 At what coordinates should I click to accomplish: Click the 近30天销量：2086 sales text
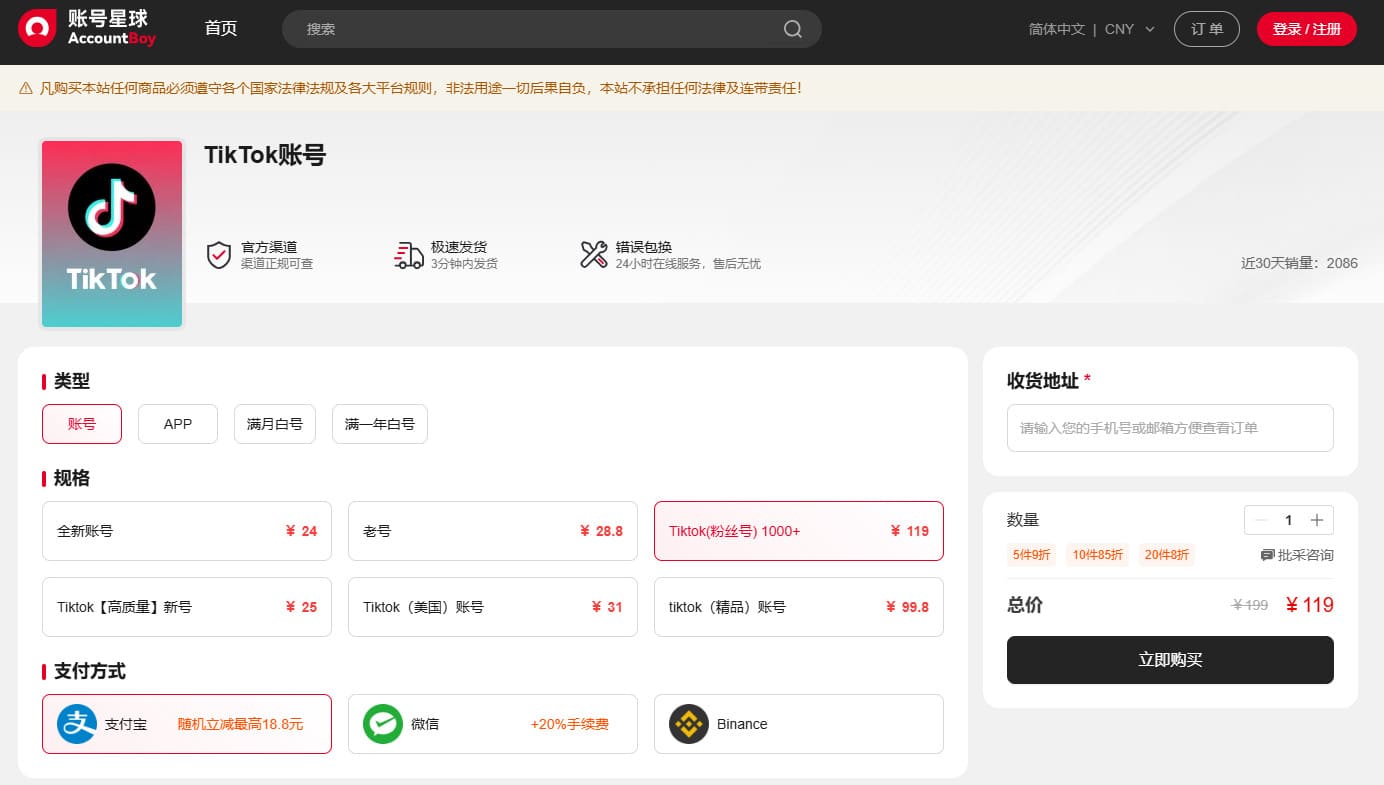pos(1299,263)
